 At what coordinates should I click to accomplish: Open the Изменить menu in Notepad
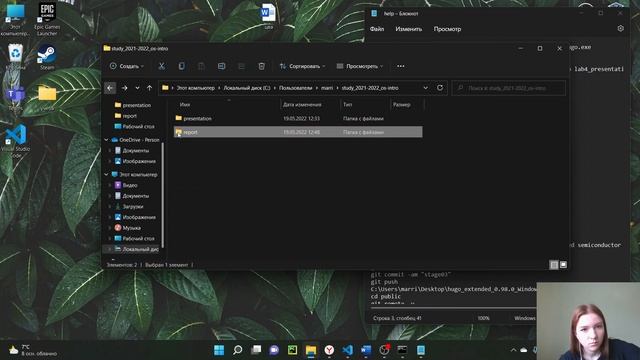click(x=409, y=29)
